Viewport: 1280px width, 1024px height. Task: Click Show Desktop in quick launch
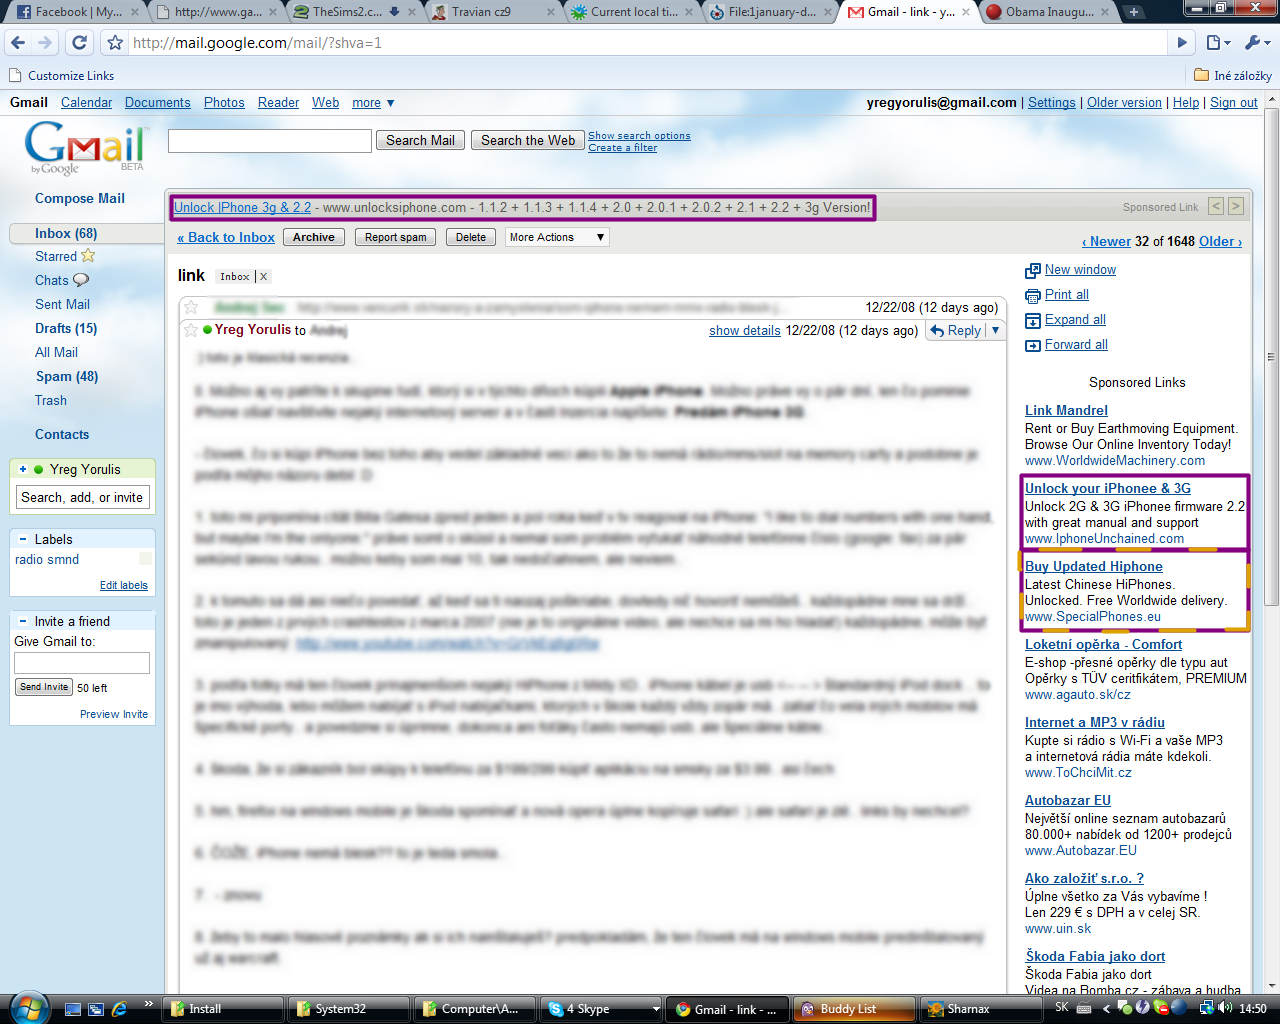point(73,1009)
